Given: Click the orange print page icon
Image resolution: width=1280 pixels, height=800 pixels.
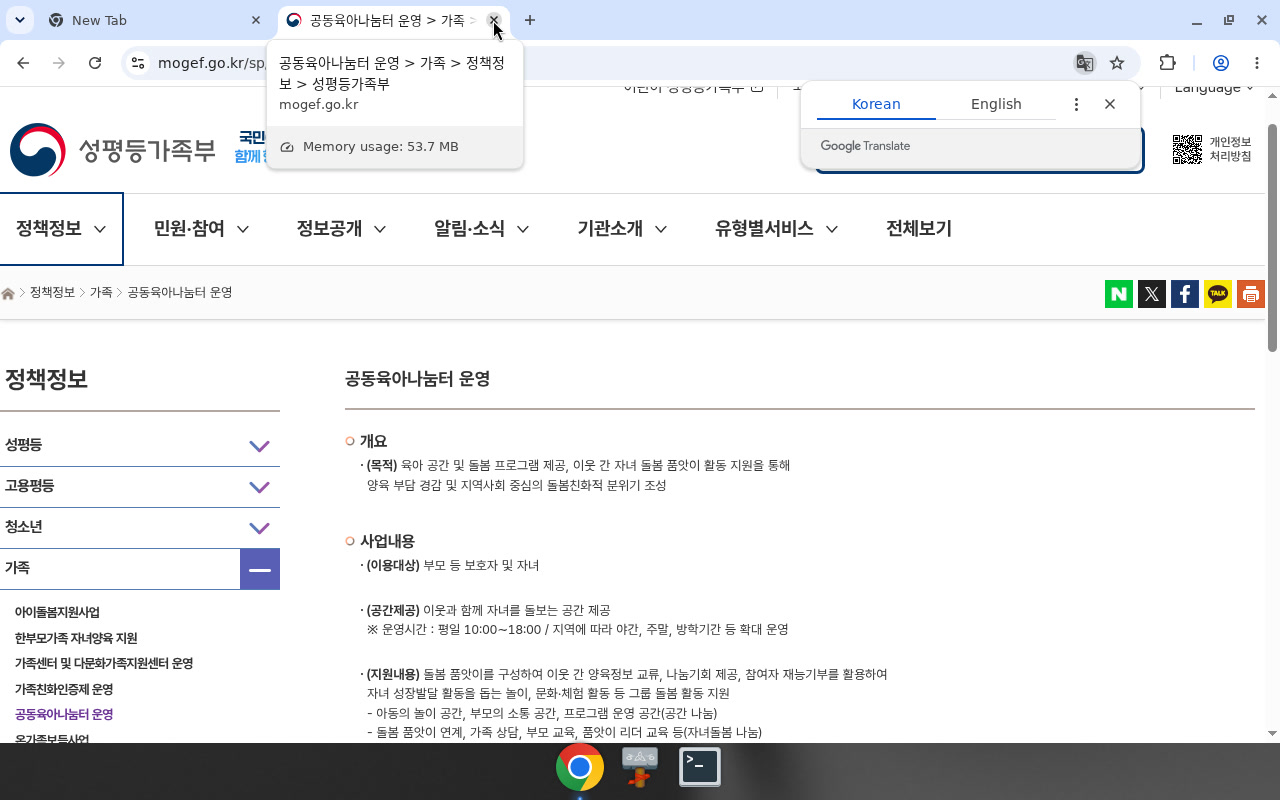Looking at the screenshot, I should pyautogui.click(x=1251, y=294).
